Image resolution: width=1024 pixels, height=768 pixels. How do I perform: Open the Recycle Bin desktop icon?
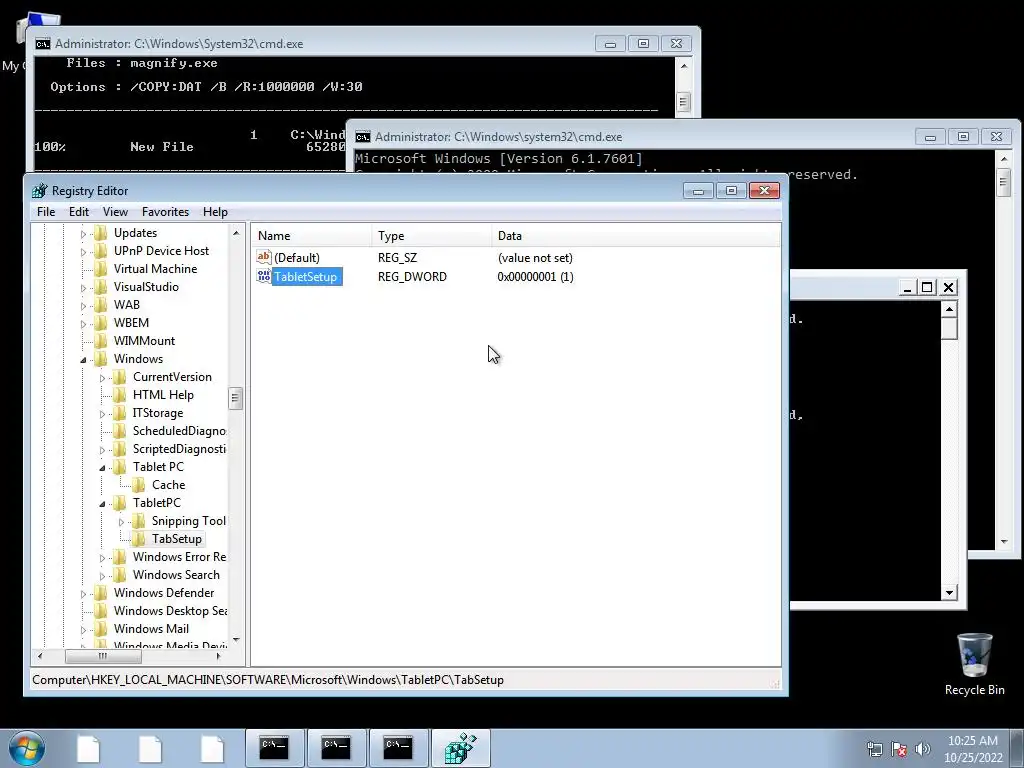(974, 664)
